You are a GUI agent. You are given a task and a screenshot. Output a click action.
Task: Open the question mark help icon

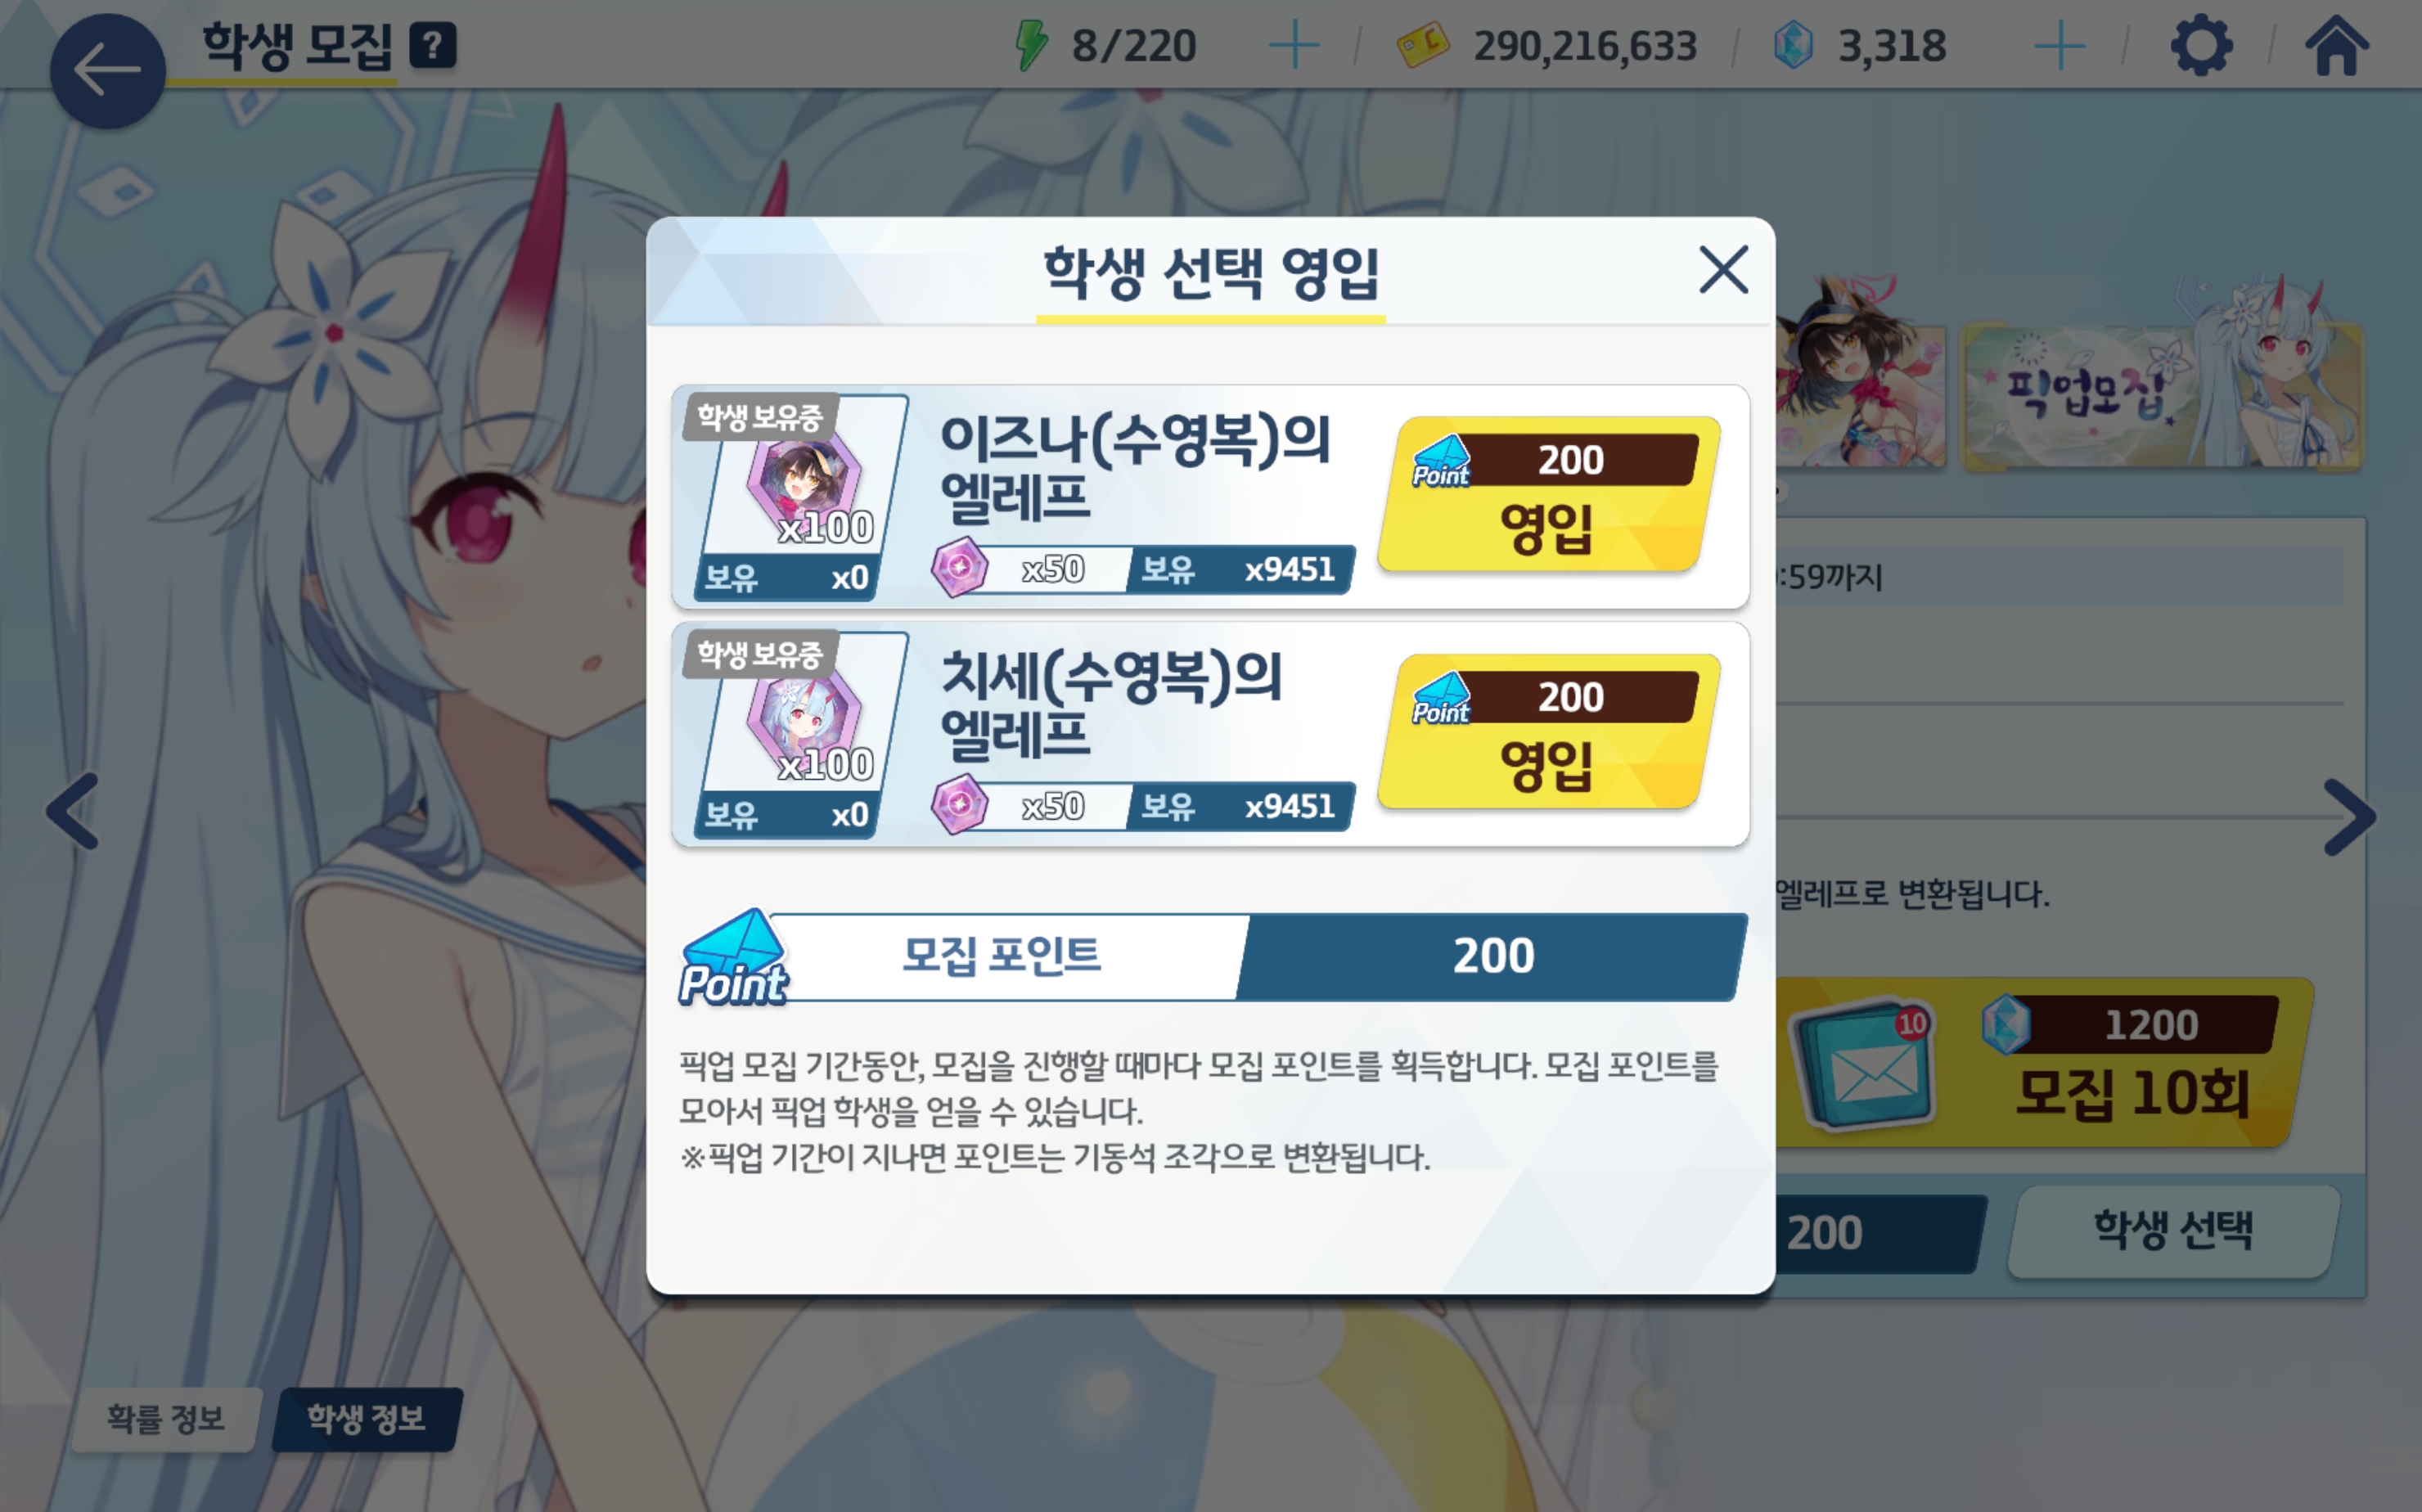coord(433,46)
